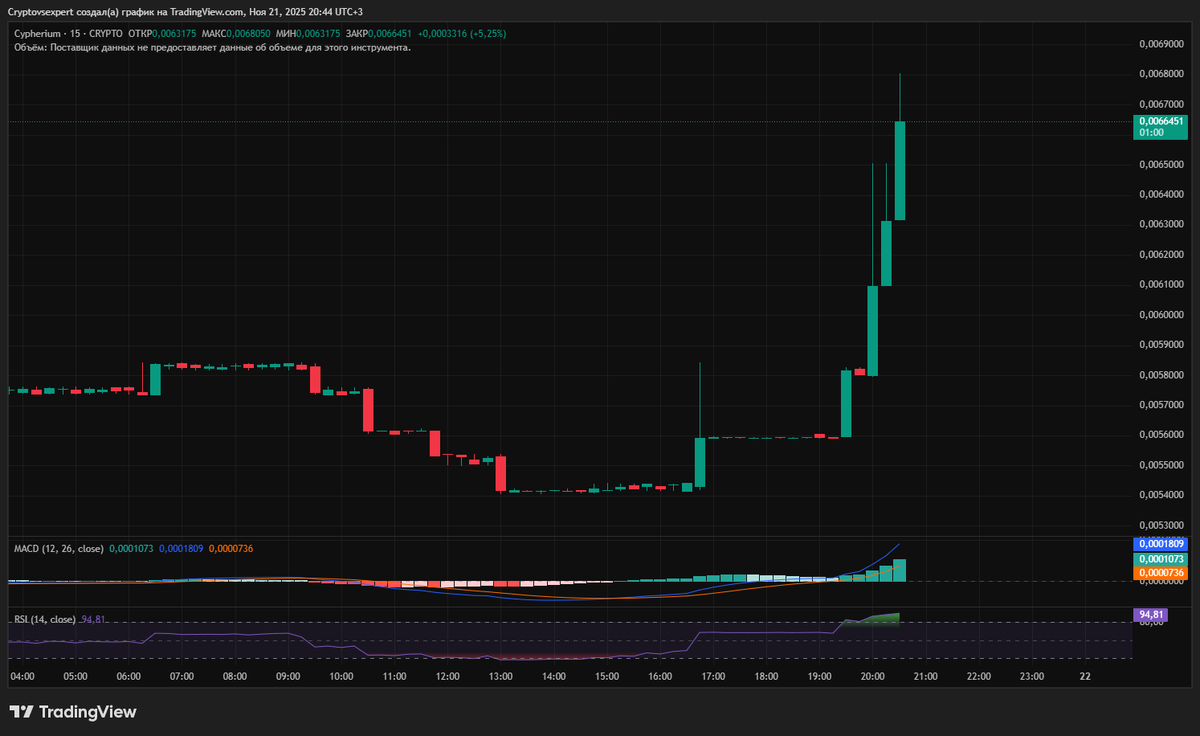Viewport: 1200px width, 736px height.
Task: Select the "Cypherium · 15 · CRYPTO" symbol legend
Action: 67,33
